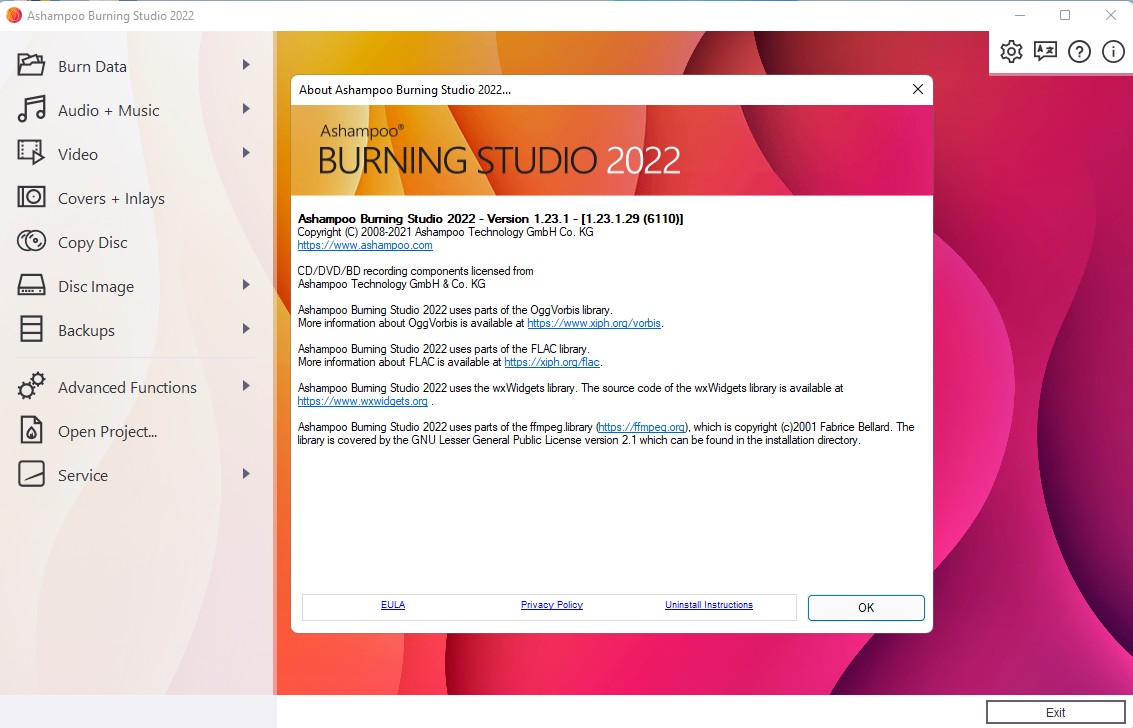Expand the Service submenu arrow

click(246, 474)
